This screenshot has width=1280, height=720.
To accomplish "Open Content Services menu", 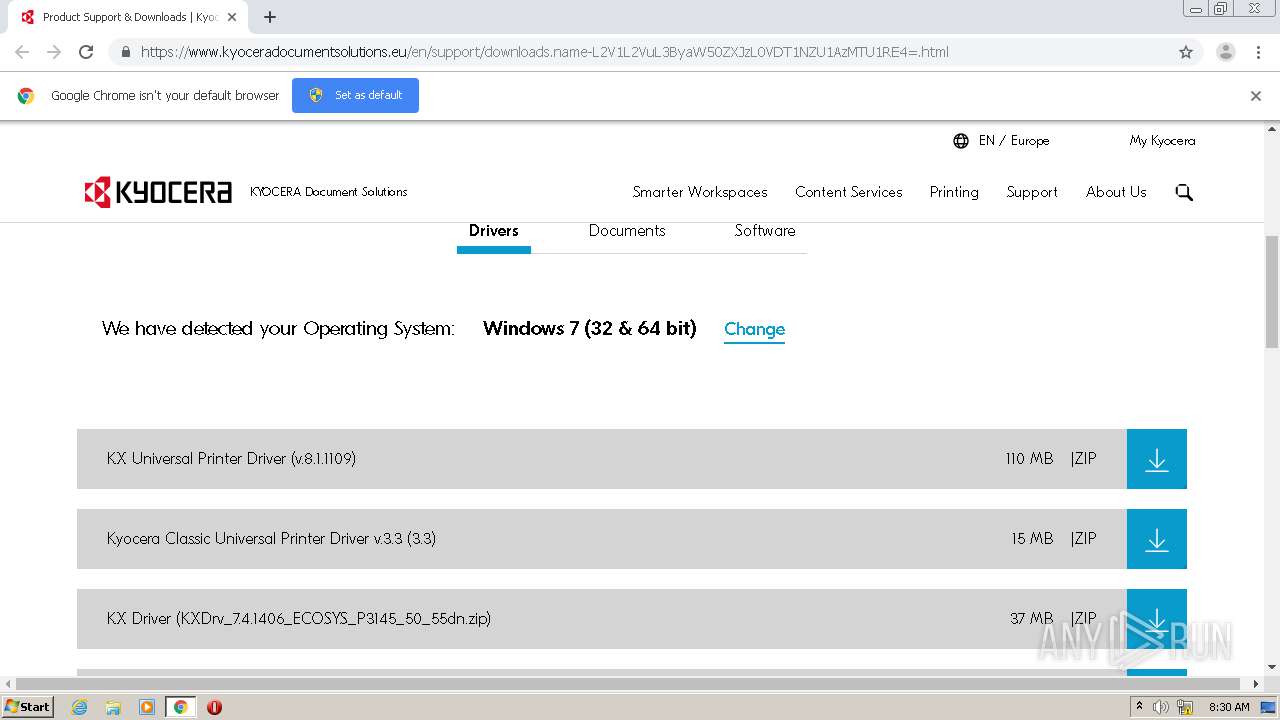I will [849, 192].
